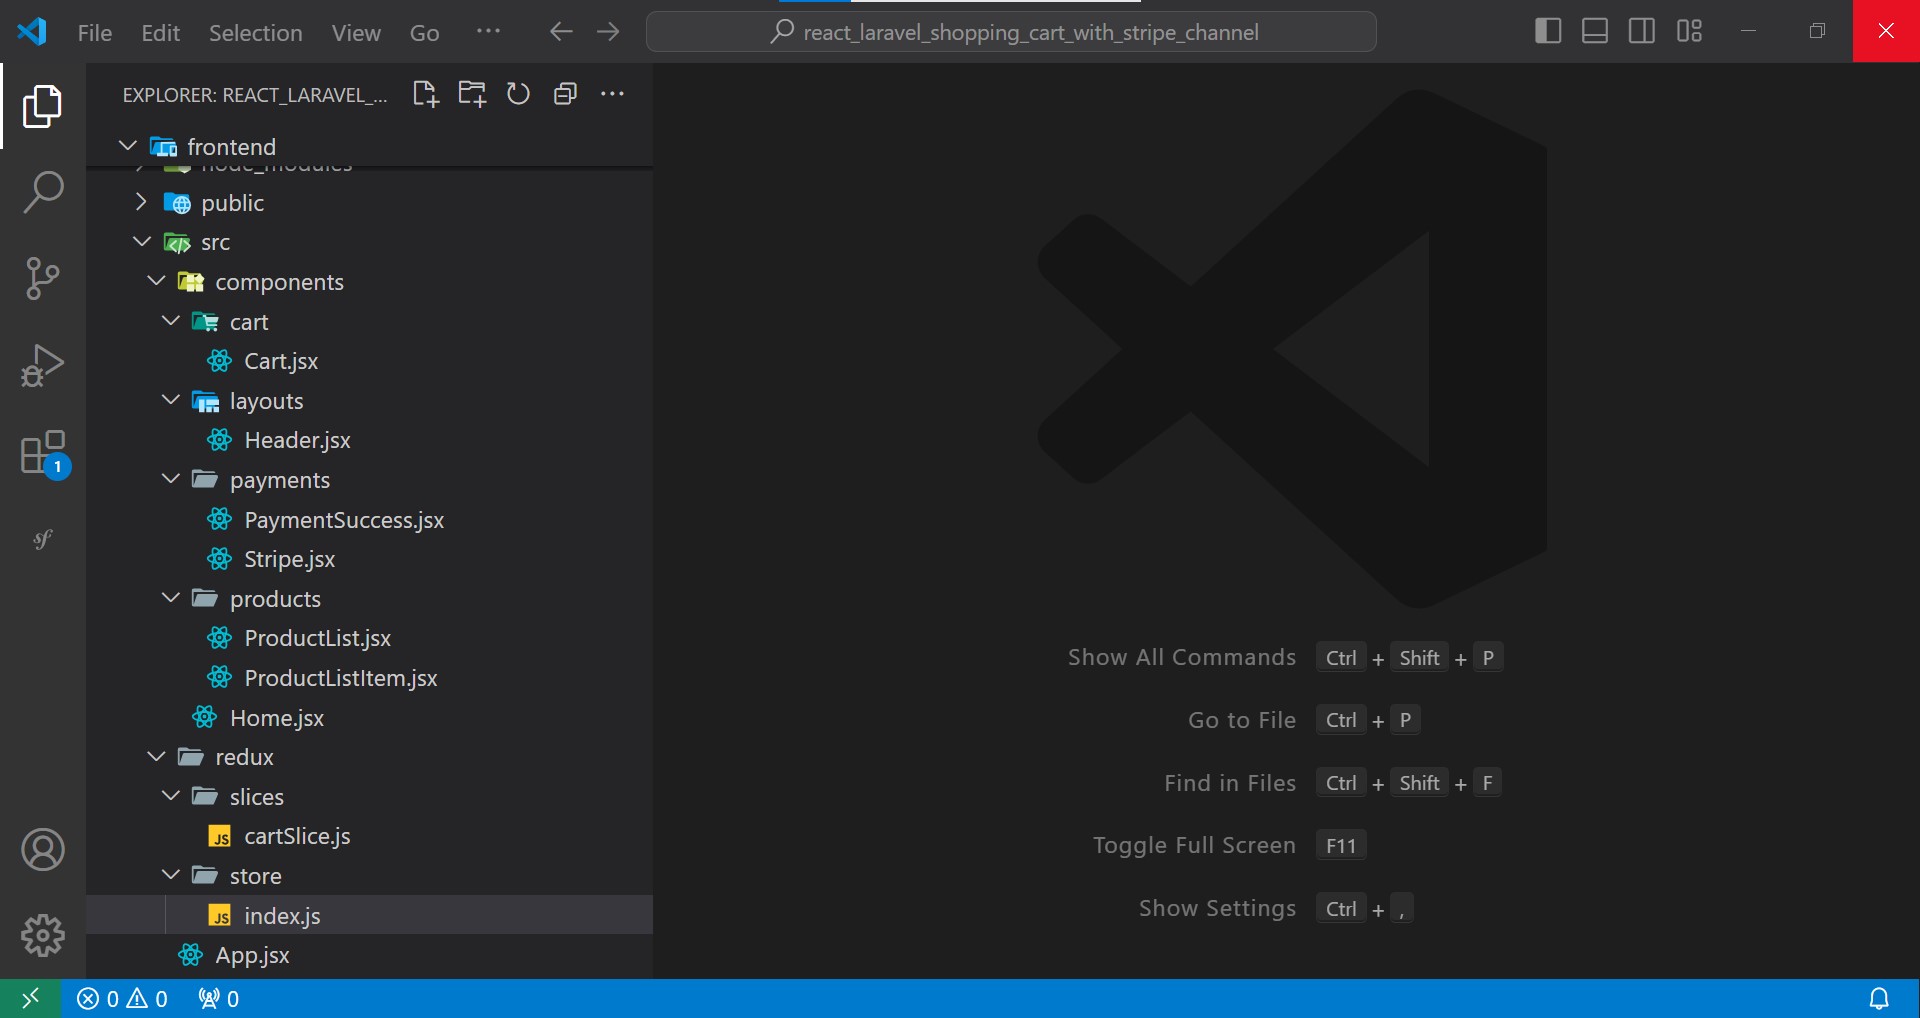Open the Accounts menu icon
The image size is (1920, 1018).
pos(43,850)
